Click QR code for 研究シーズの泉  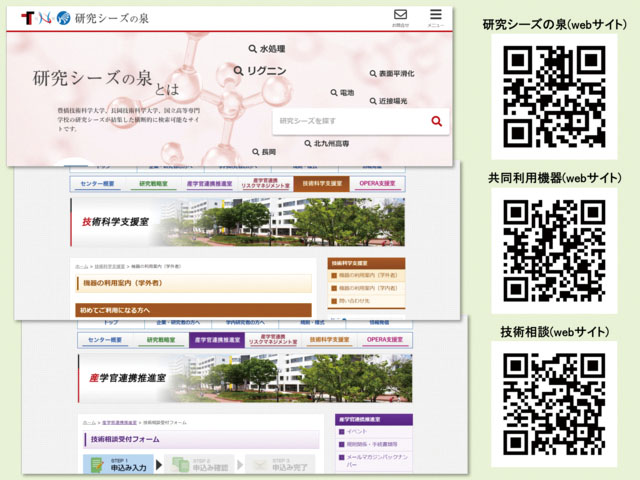pyautogui.click(x=554, y=97)
